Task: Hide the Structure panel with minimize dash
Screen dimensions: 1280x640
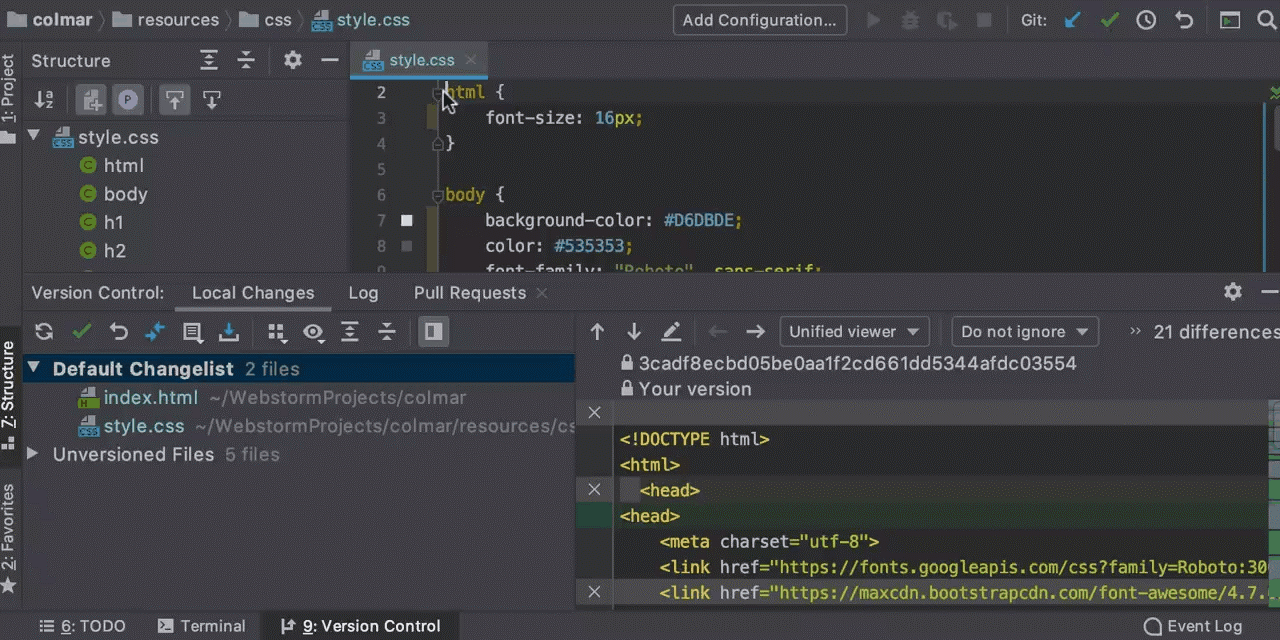Action: point(329,60)
